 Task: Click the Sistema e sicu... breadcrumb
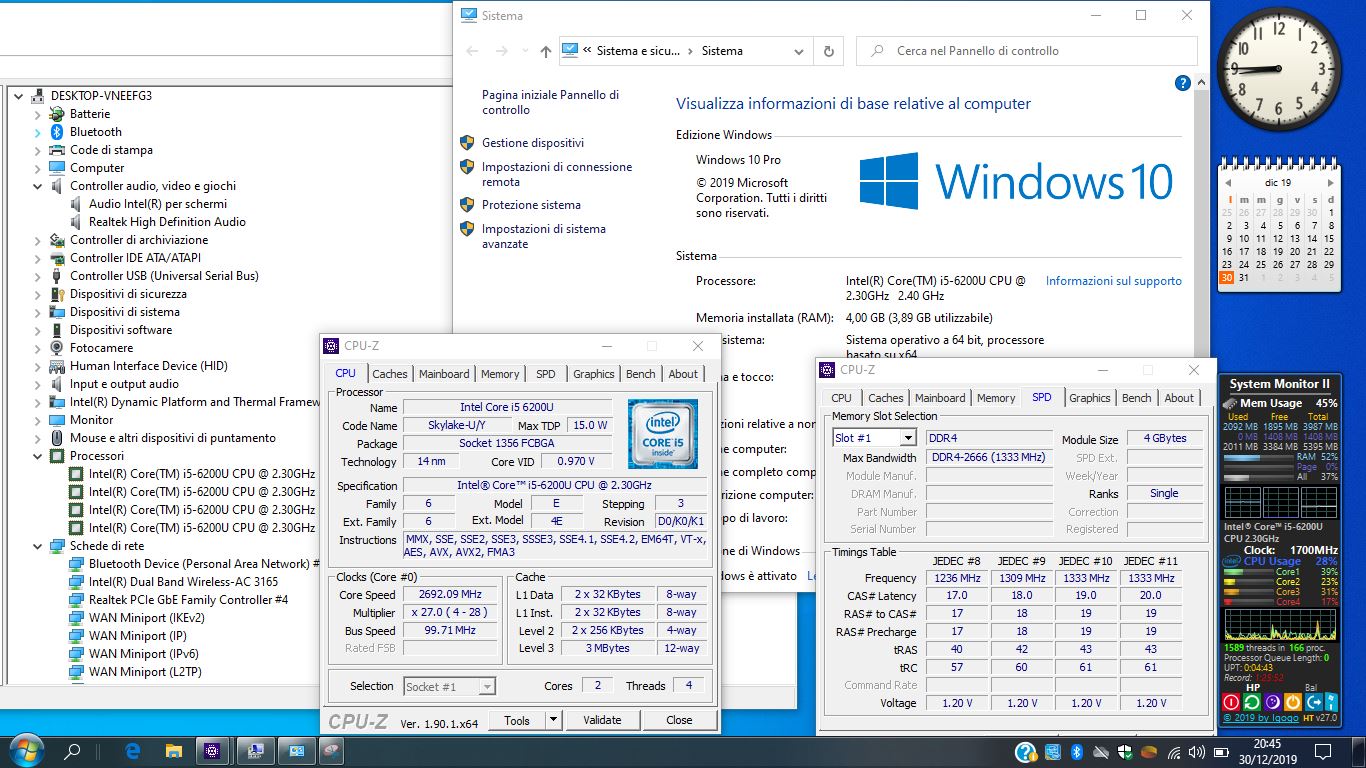[x=638, y=51]
